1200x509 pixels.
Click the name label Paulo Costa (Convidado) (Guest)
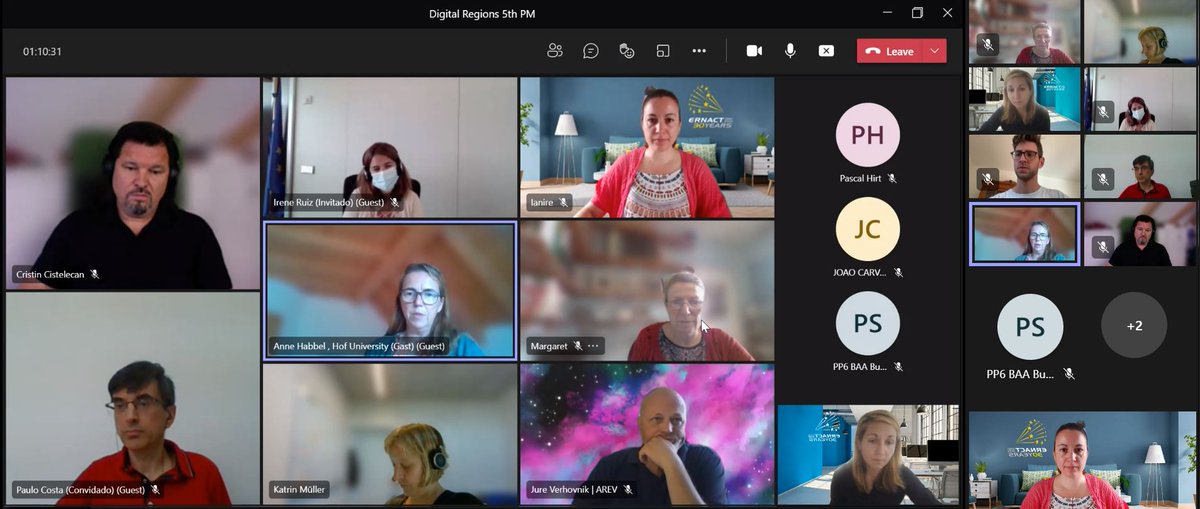pos(80,490)
